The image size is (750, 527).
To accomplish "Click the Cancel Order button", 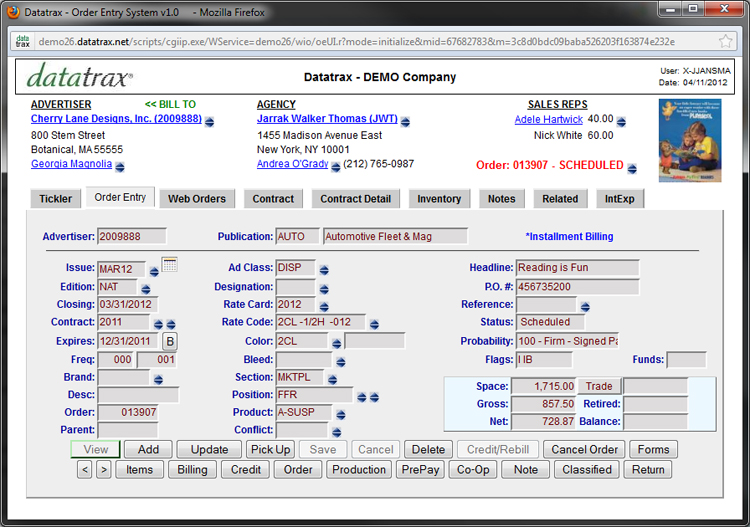I will tap(584, 450).
